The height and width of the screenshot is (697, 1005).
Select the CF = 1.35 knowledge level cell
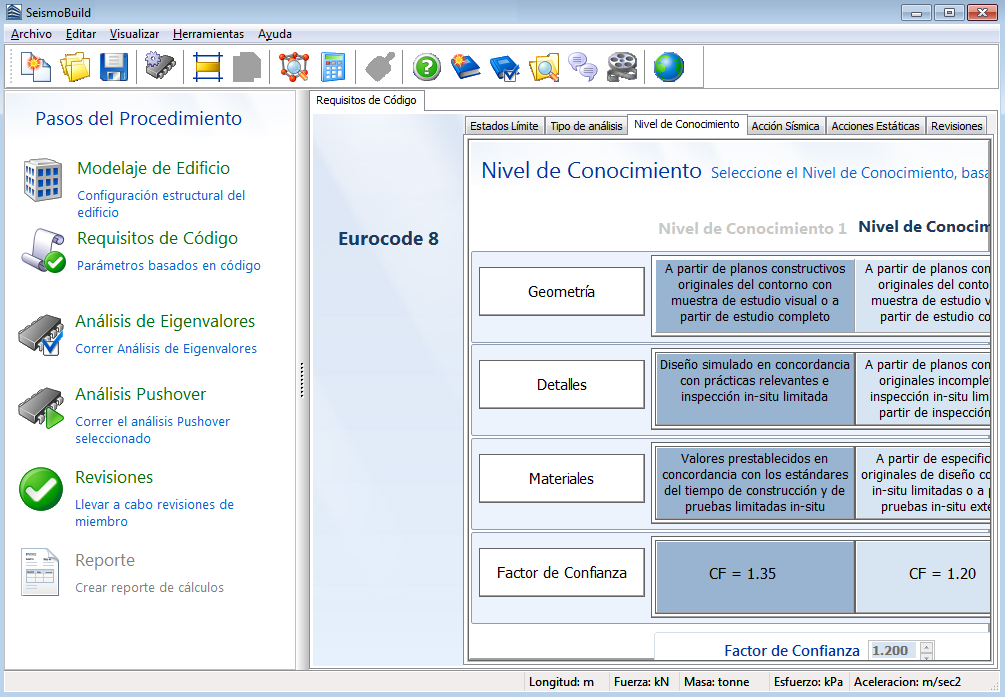pos(755,574)
